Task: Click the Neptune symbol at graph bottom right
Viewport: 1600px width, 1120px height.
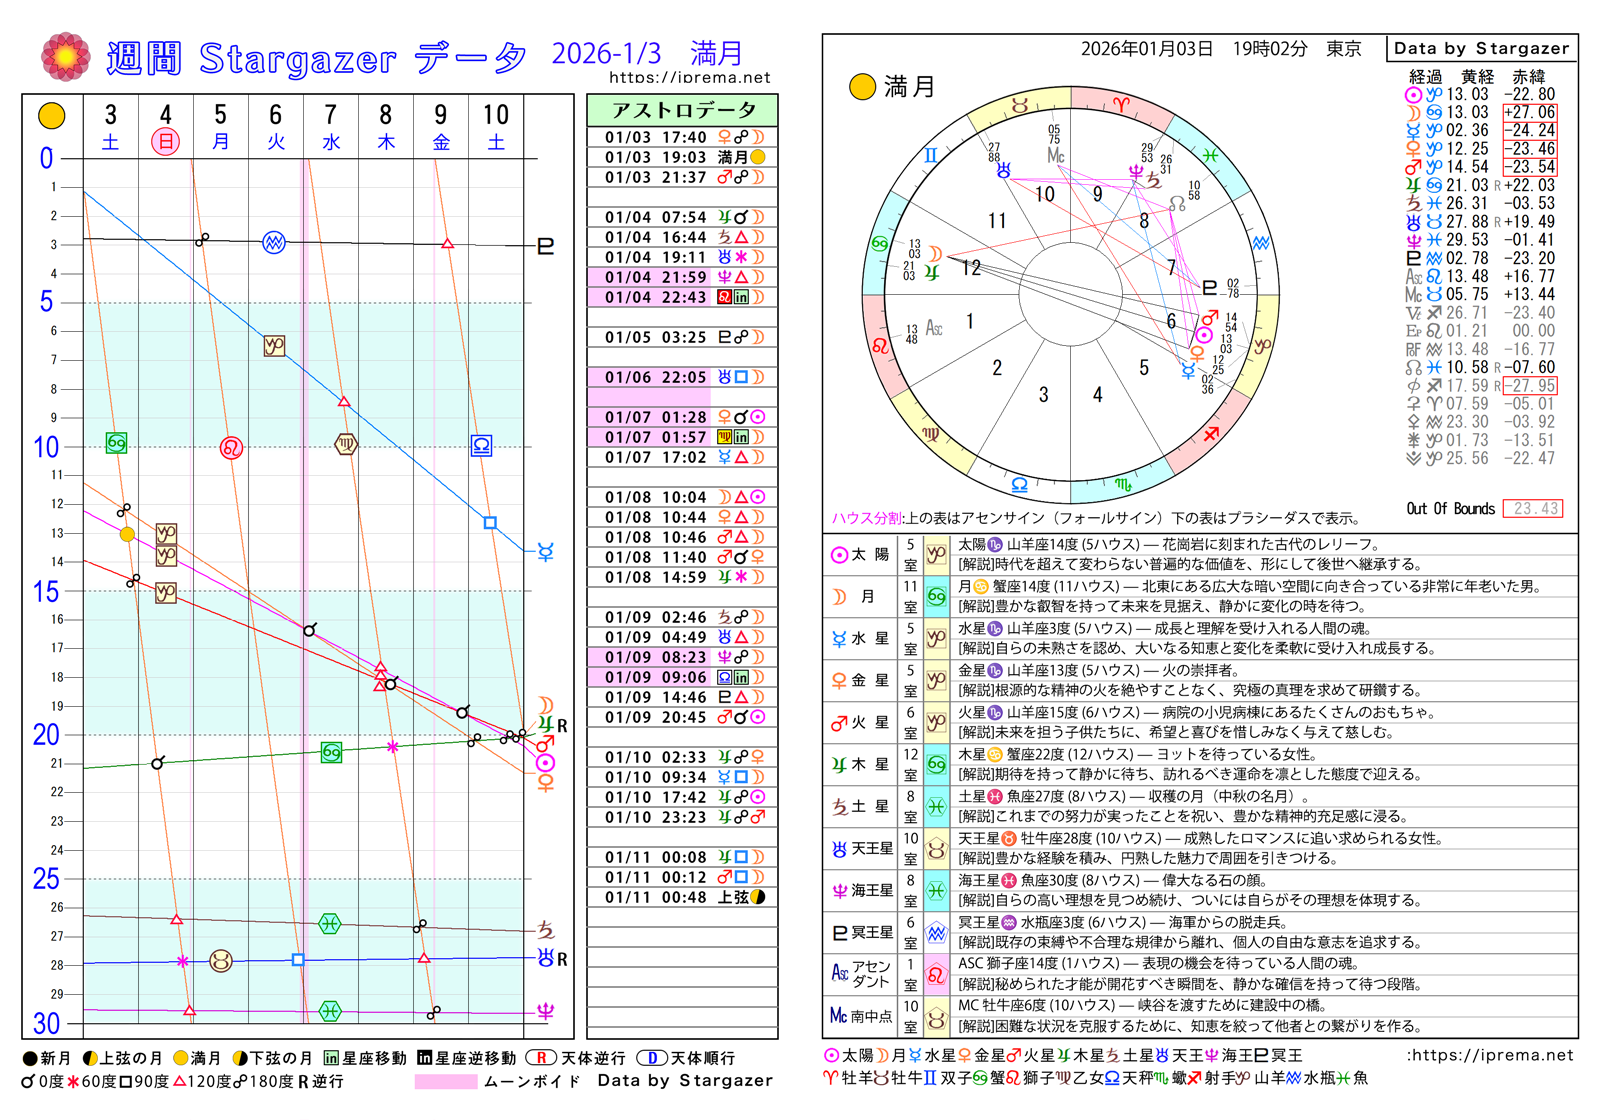Action: [546, 1012]
